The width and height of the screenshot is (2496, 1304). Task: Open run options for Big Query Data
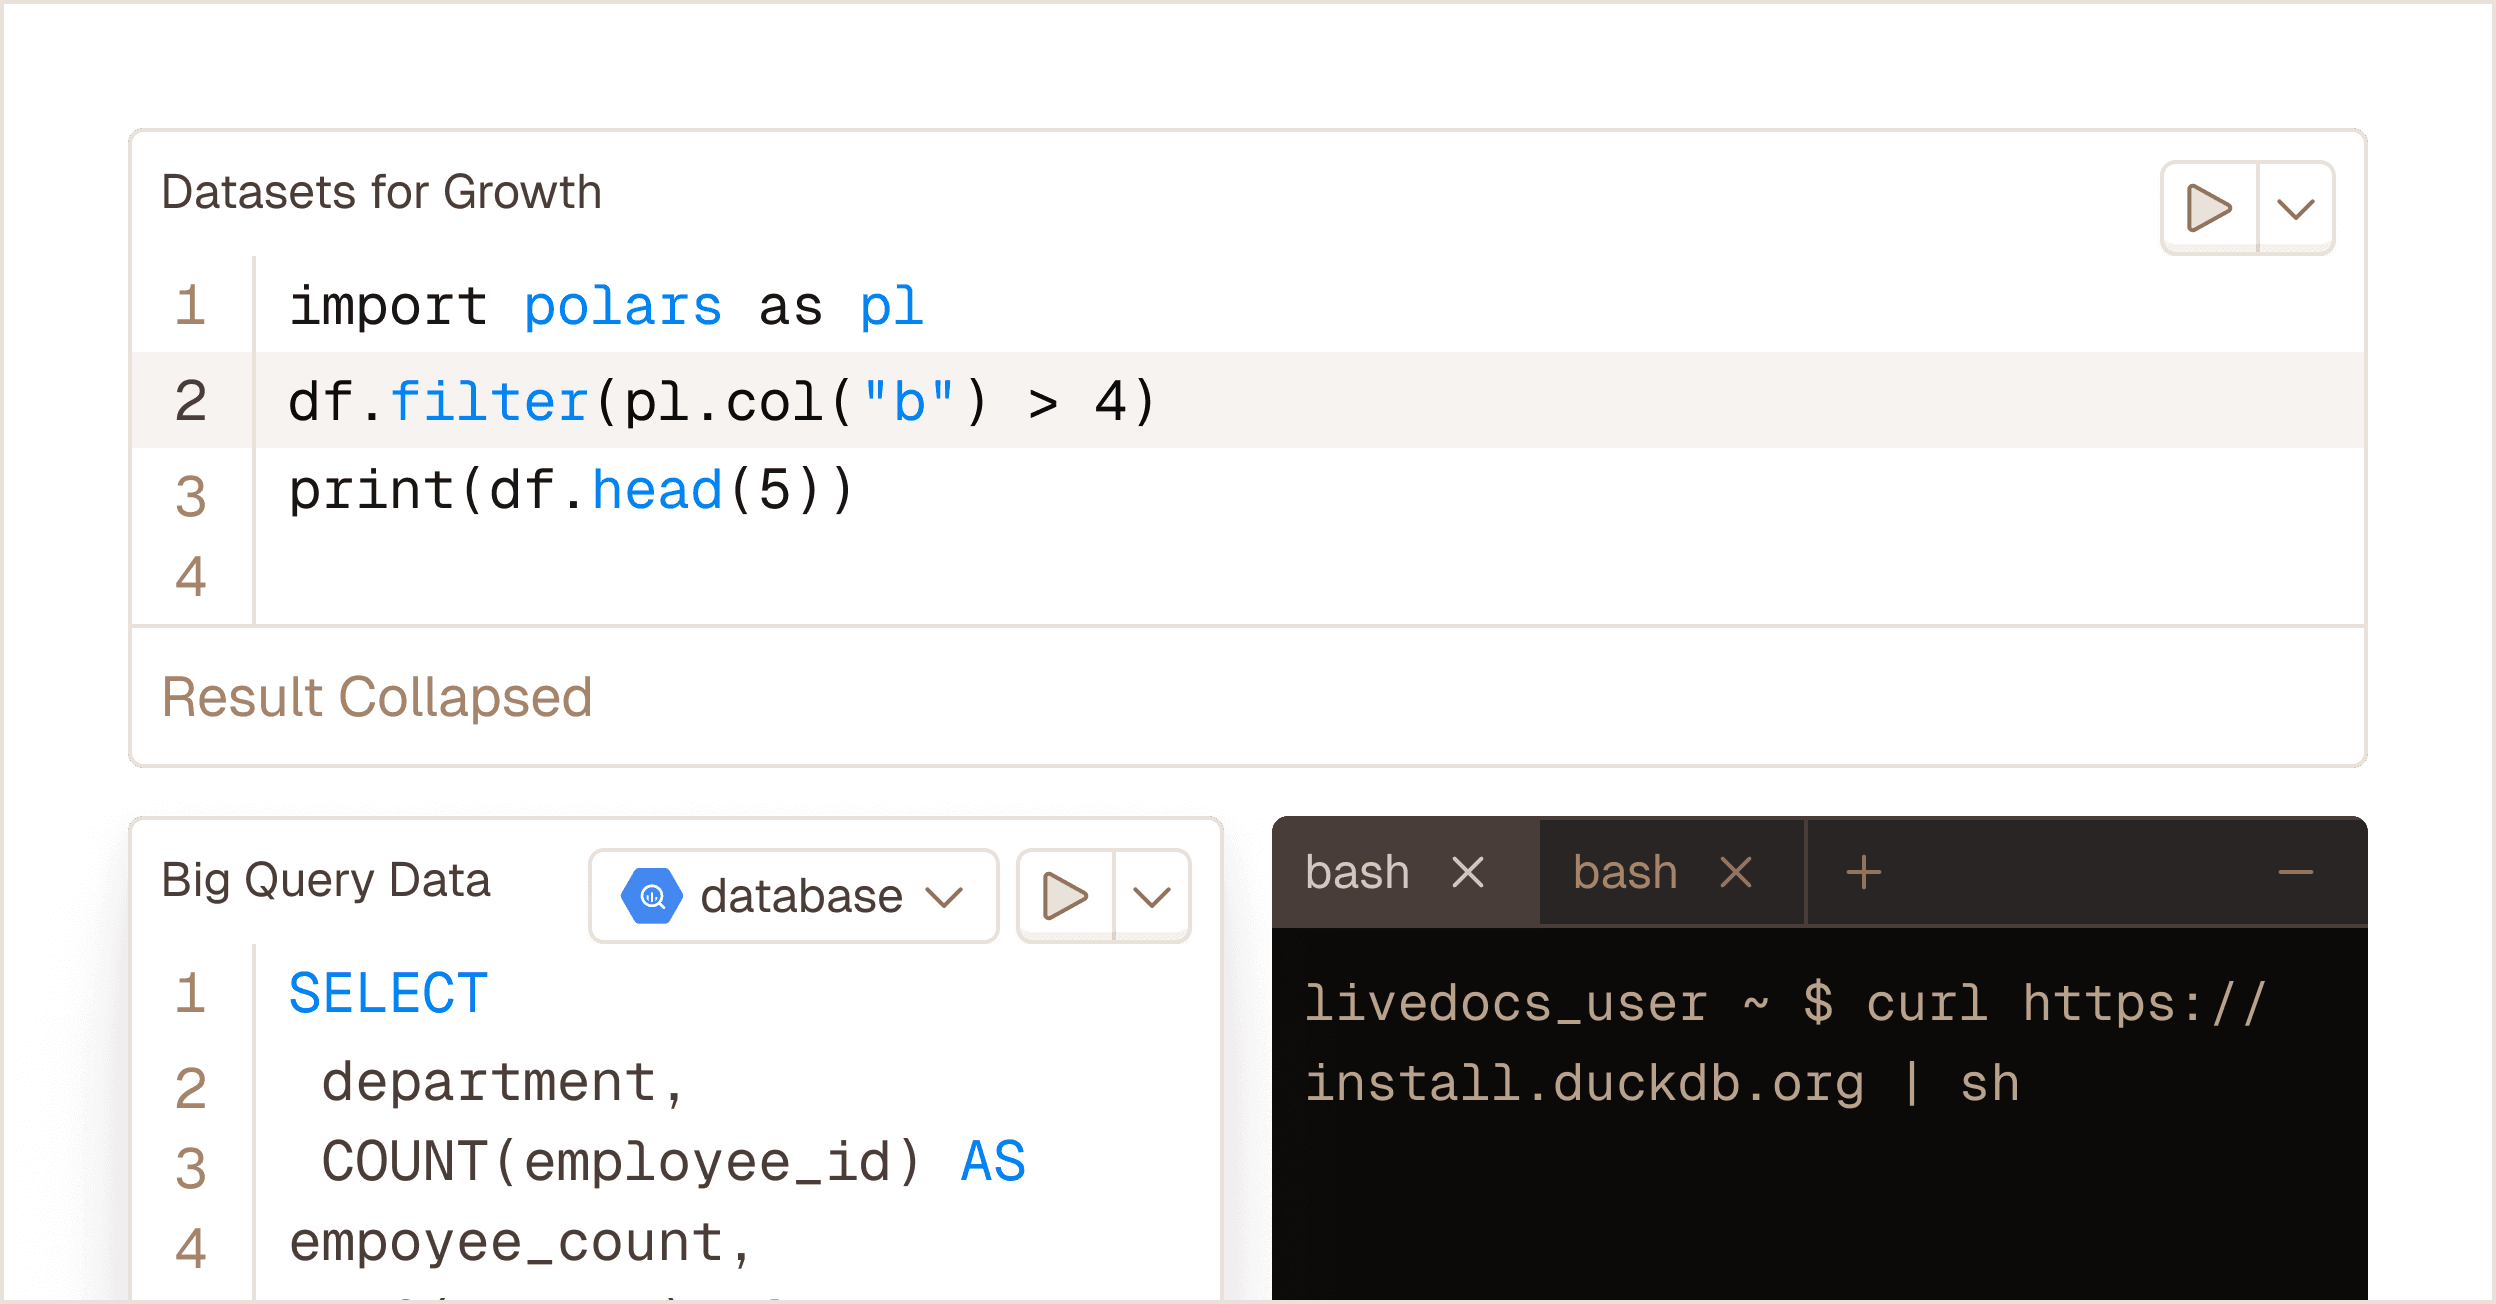[1152, 895]
